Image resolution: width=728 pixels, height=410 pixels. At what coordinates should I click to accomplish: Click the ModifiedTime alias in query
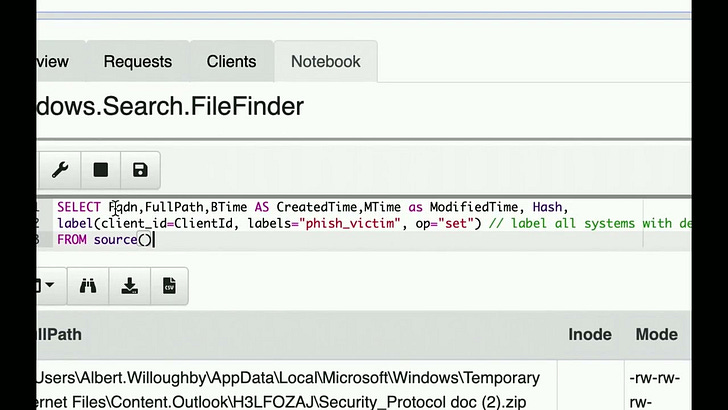click(x=474, y=207)
